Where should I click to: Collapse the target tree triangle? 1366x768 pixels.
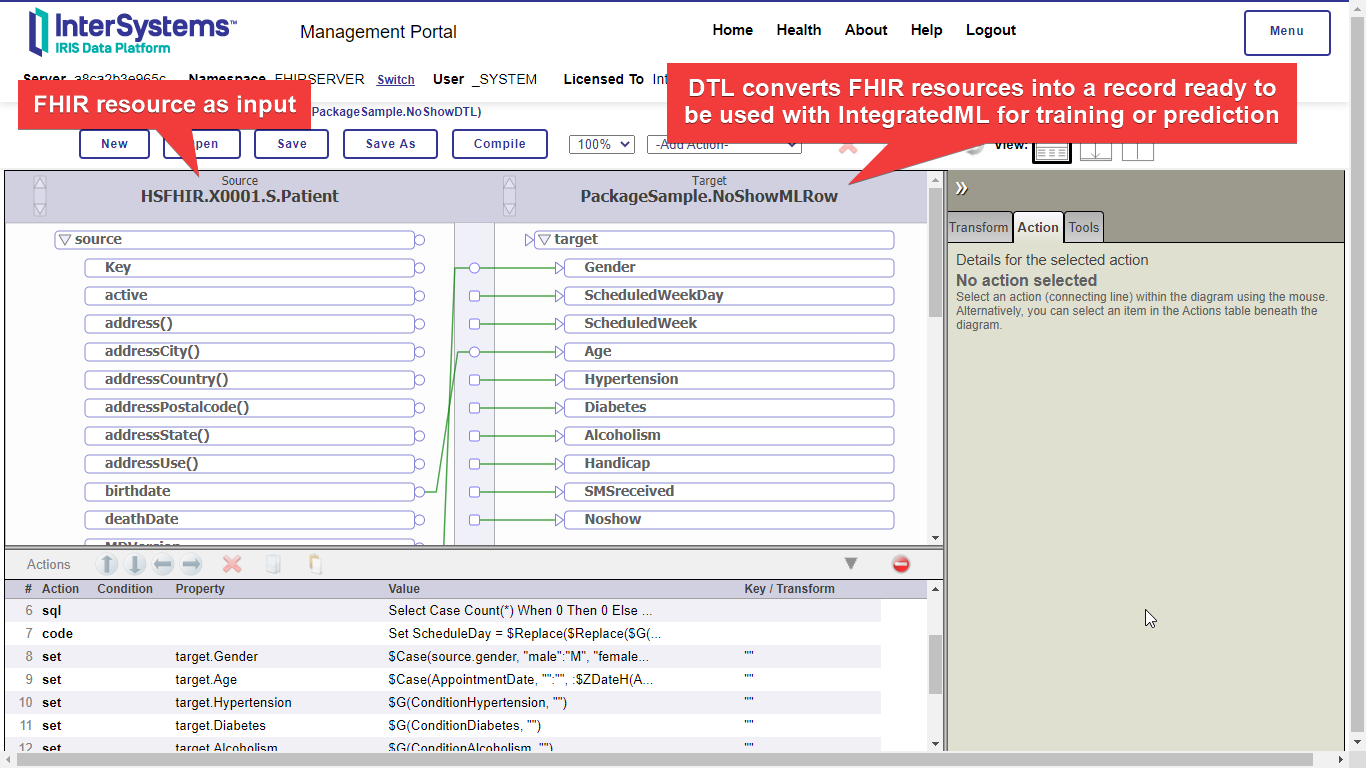click(x=544, y=239)
